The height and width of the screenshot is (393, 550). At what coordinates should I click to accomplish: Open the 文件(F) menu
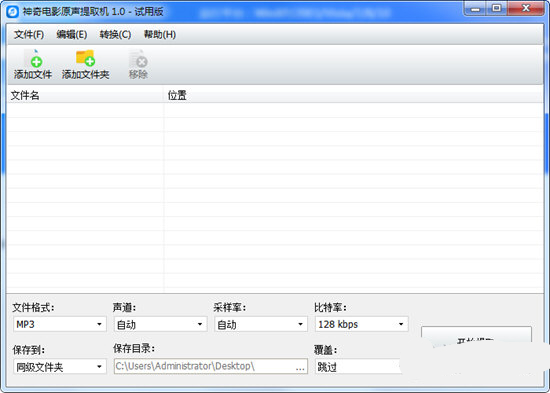(29, 34)
